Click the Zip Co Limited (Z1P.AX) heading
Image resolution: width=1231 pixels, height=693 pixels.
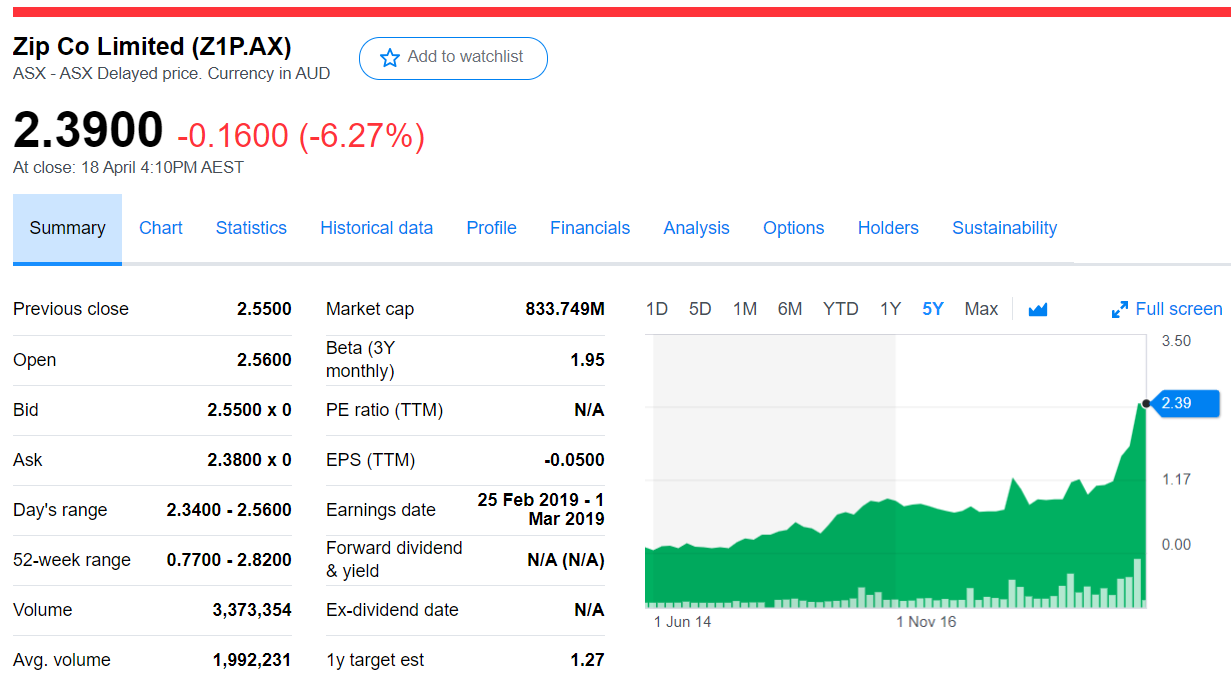(x=152, y=46)
